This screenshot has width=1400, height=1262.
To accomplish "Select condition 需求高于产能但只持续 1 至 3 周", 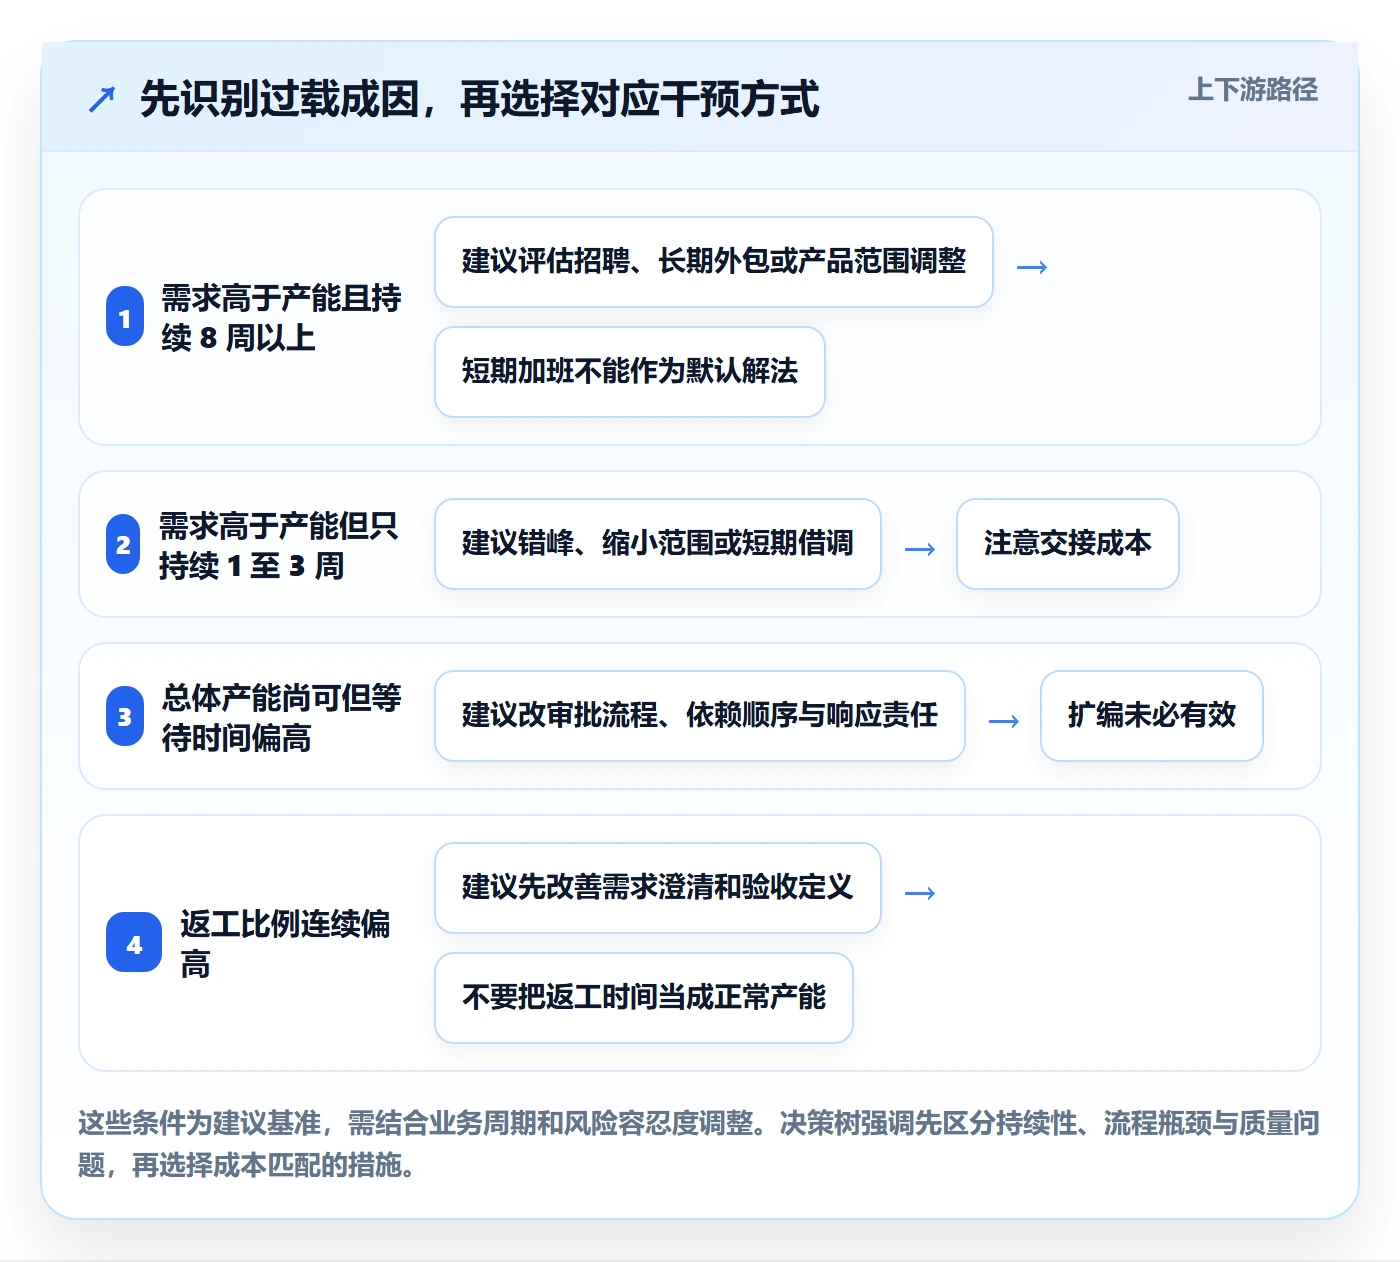I will pyautogui.click(x=279, y=545).
